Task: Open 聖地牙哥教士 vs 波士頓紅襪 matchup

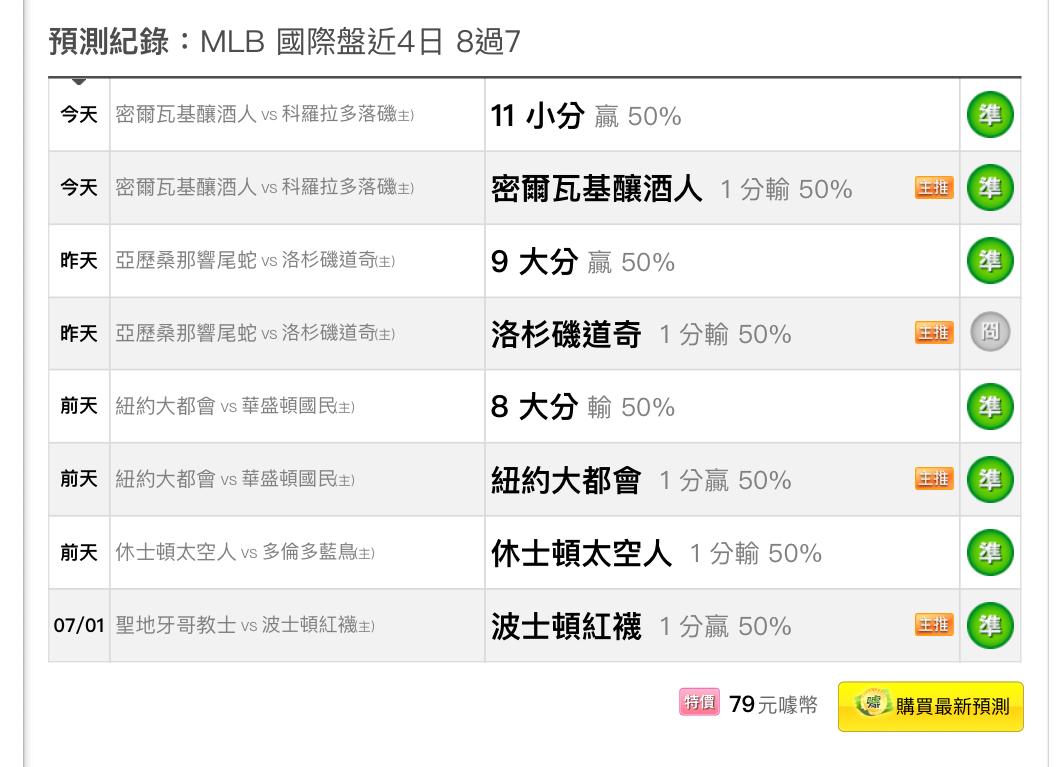Action: click(245, 625)
